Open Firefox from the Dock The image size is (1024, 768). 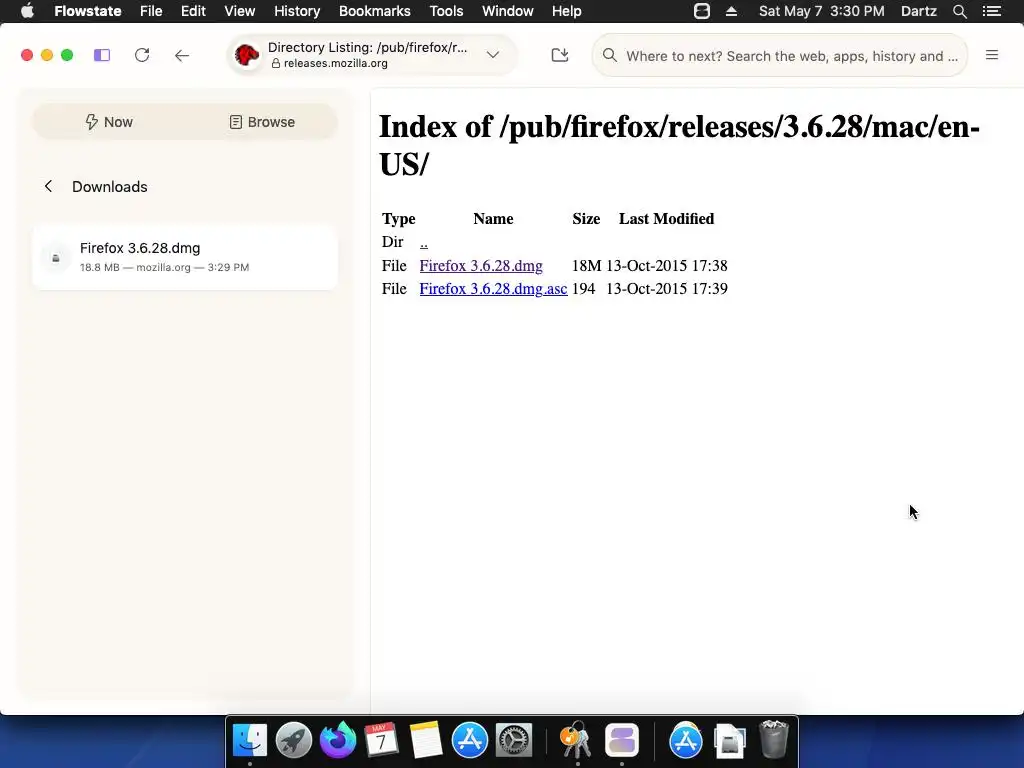click(x=338, y=740)
